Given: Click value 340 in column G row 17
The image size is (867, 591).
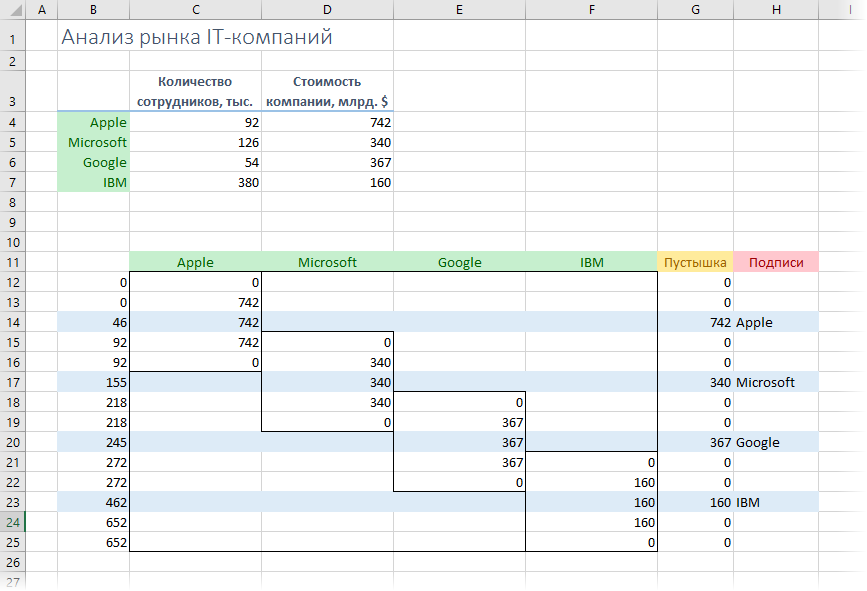Looking at the screenshot, I should click(696, 382).
